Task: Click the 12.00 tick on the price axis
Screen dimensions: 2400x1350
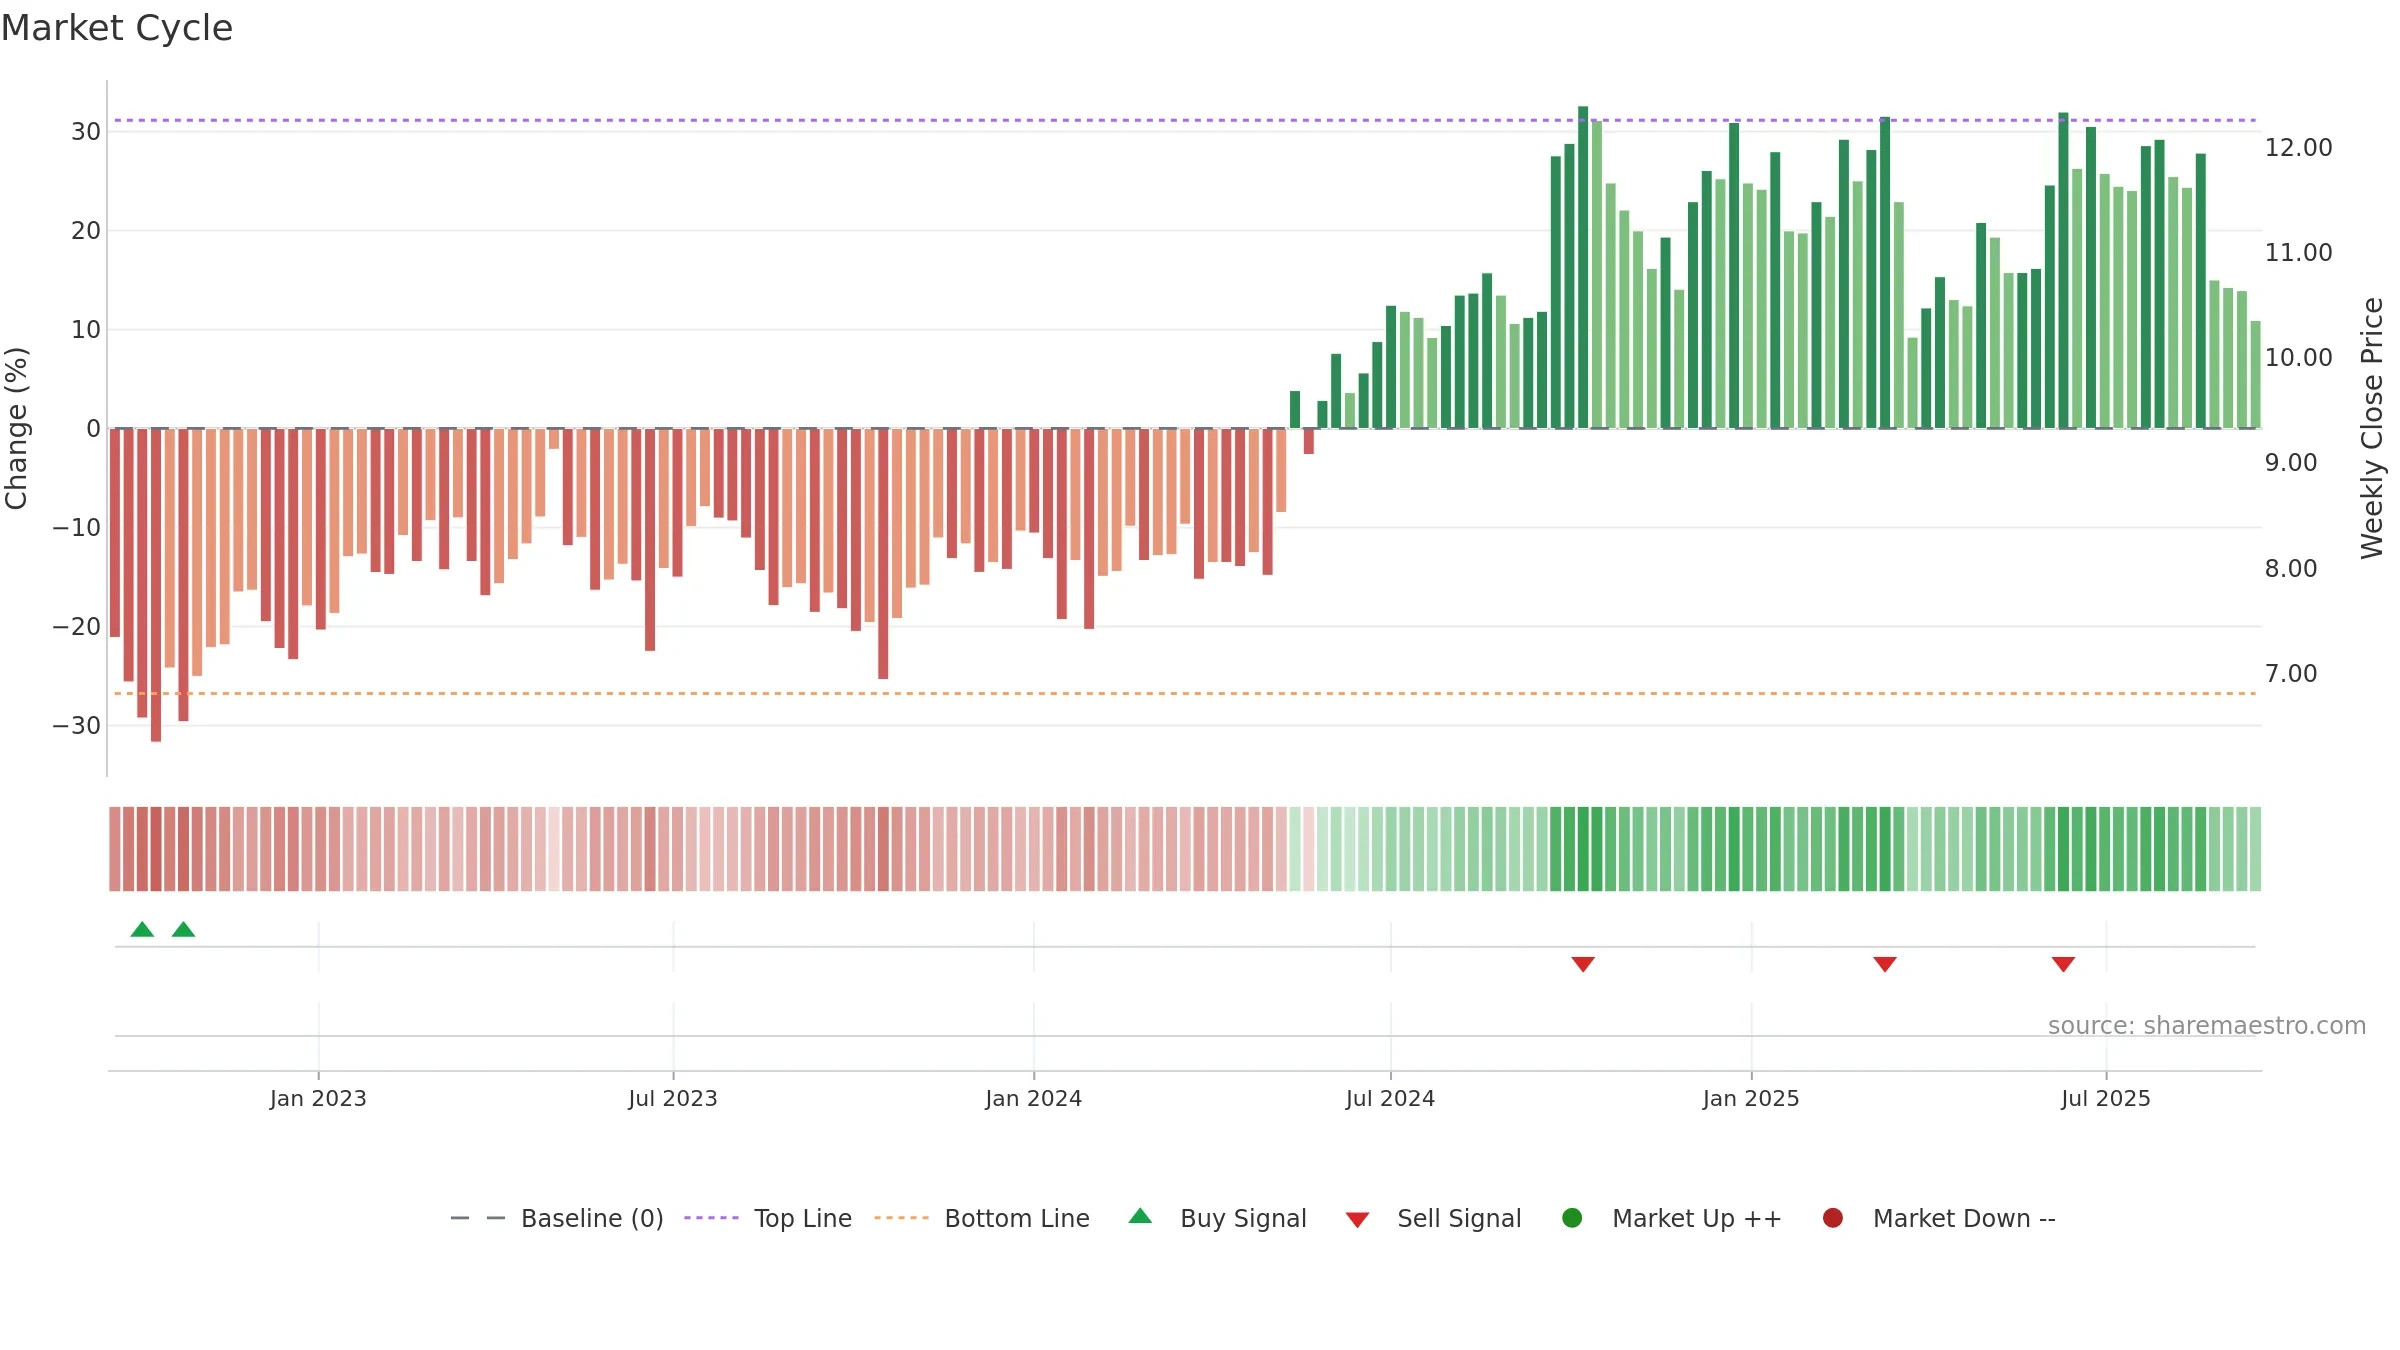Action: pyautogui.click(x=2298, y=147)
